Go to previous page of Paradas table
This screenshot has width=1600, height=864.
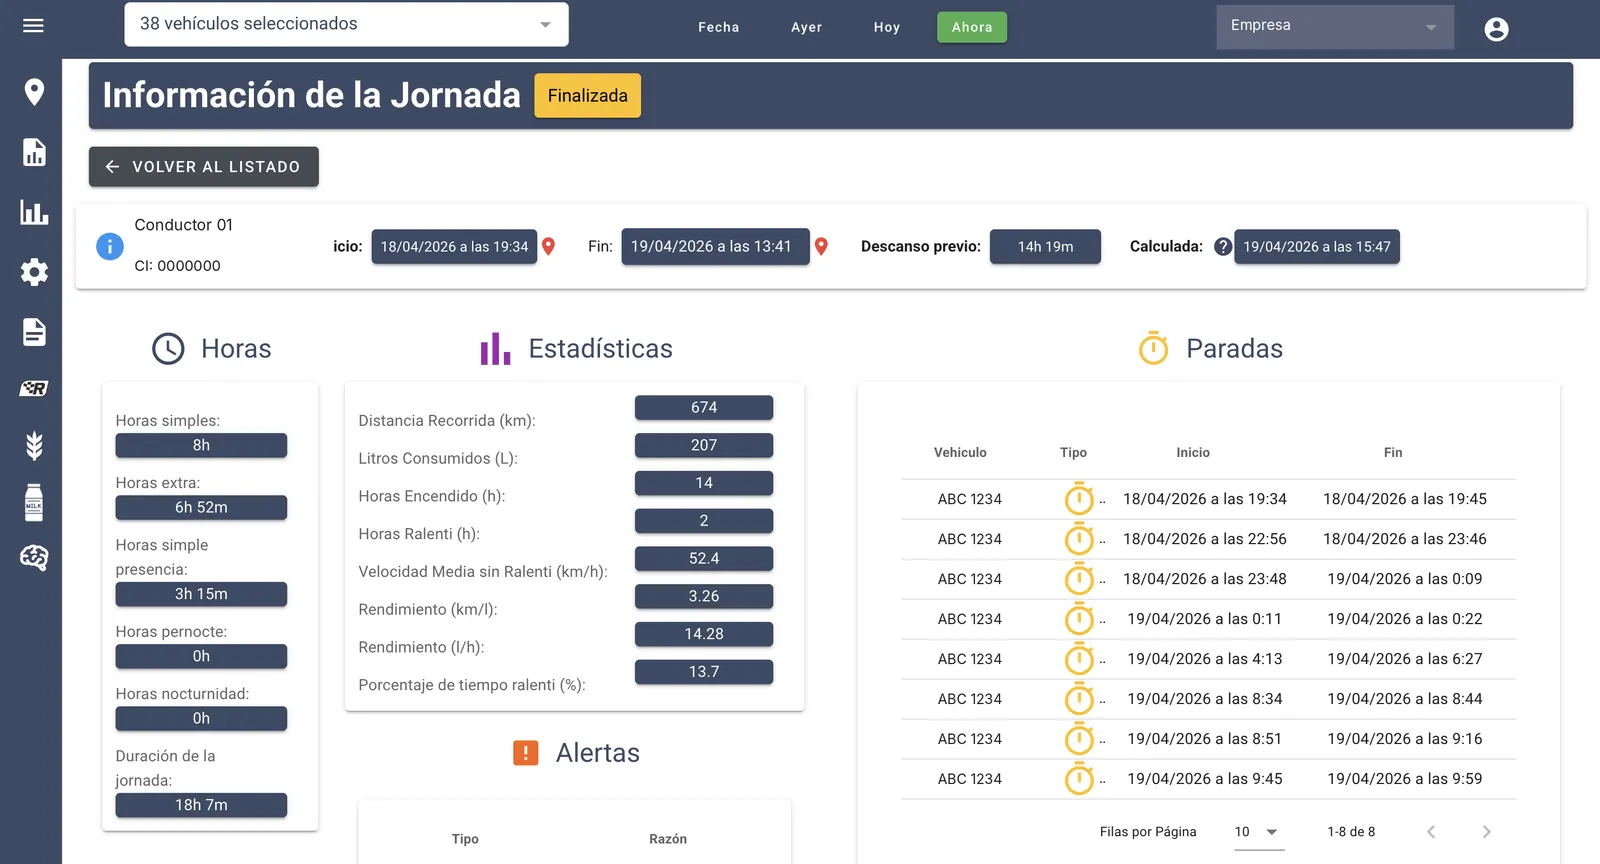[x=1431, y=832]
